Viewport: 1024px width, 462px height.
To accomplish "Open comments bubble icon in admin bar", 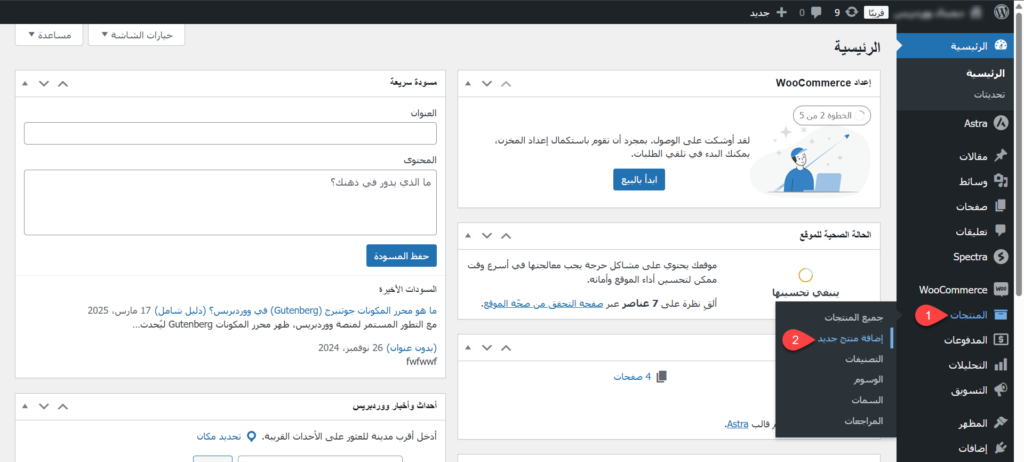I will pyautogui.click(x=815, y=12).
